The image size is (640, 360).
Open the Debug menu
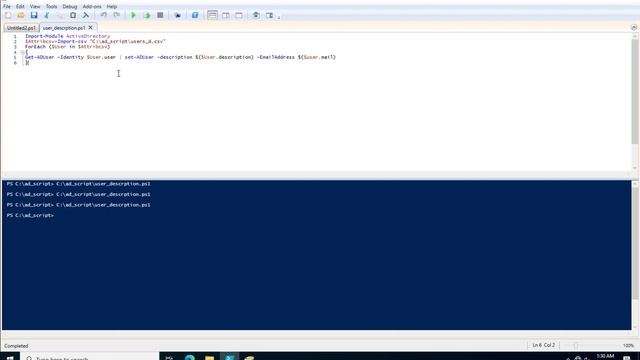pos(70,7)
